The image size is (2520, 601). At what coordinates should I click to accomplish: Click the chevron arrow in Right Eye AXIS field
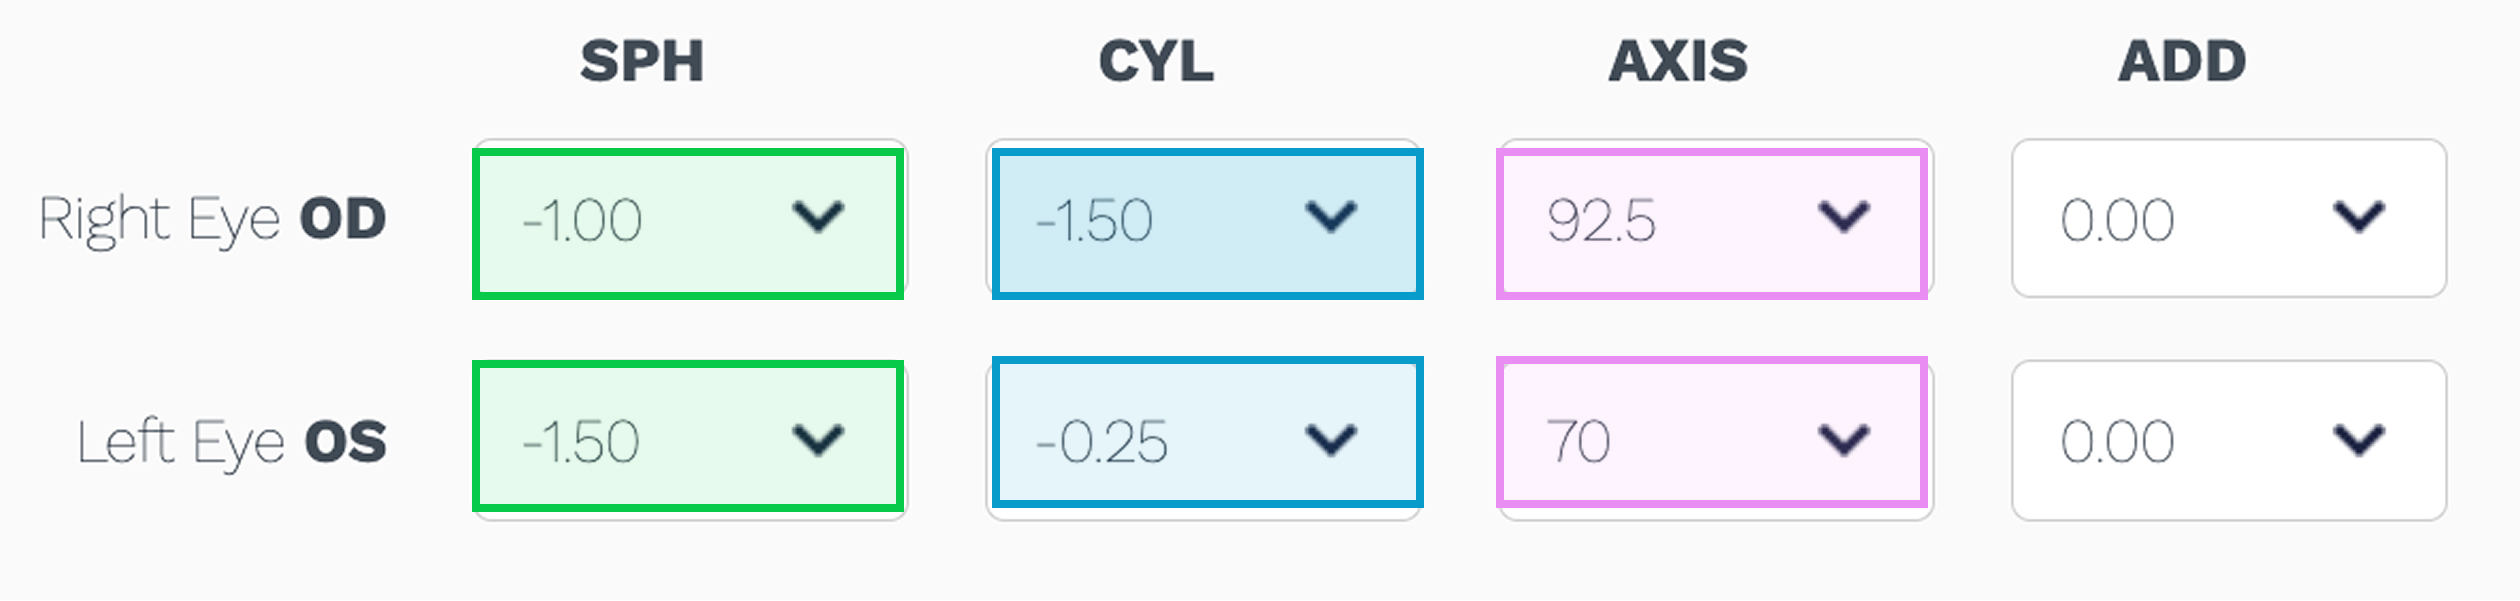1844,216
